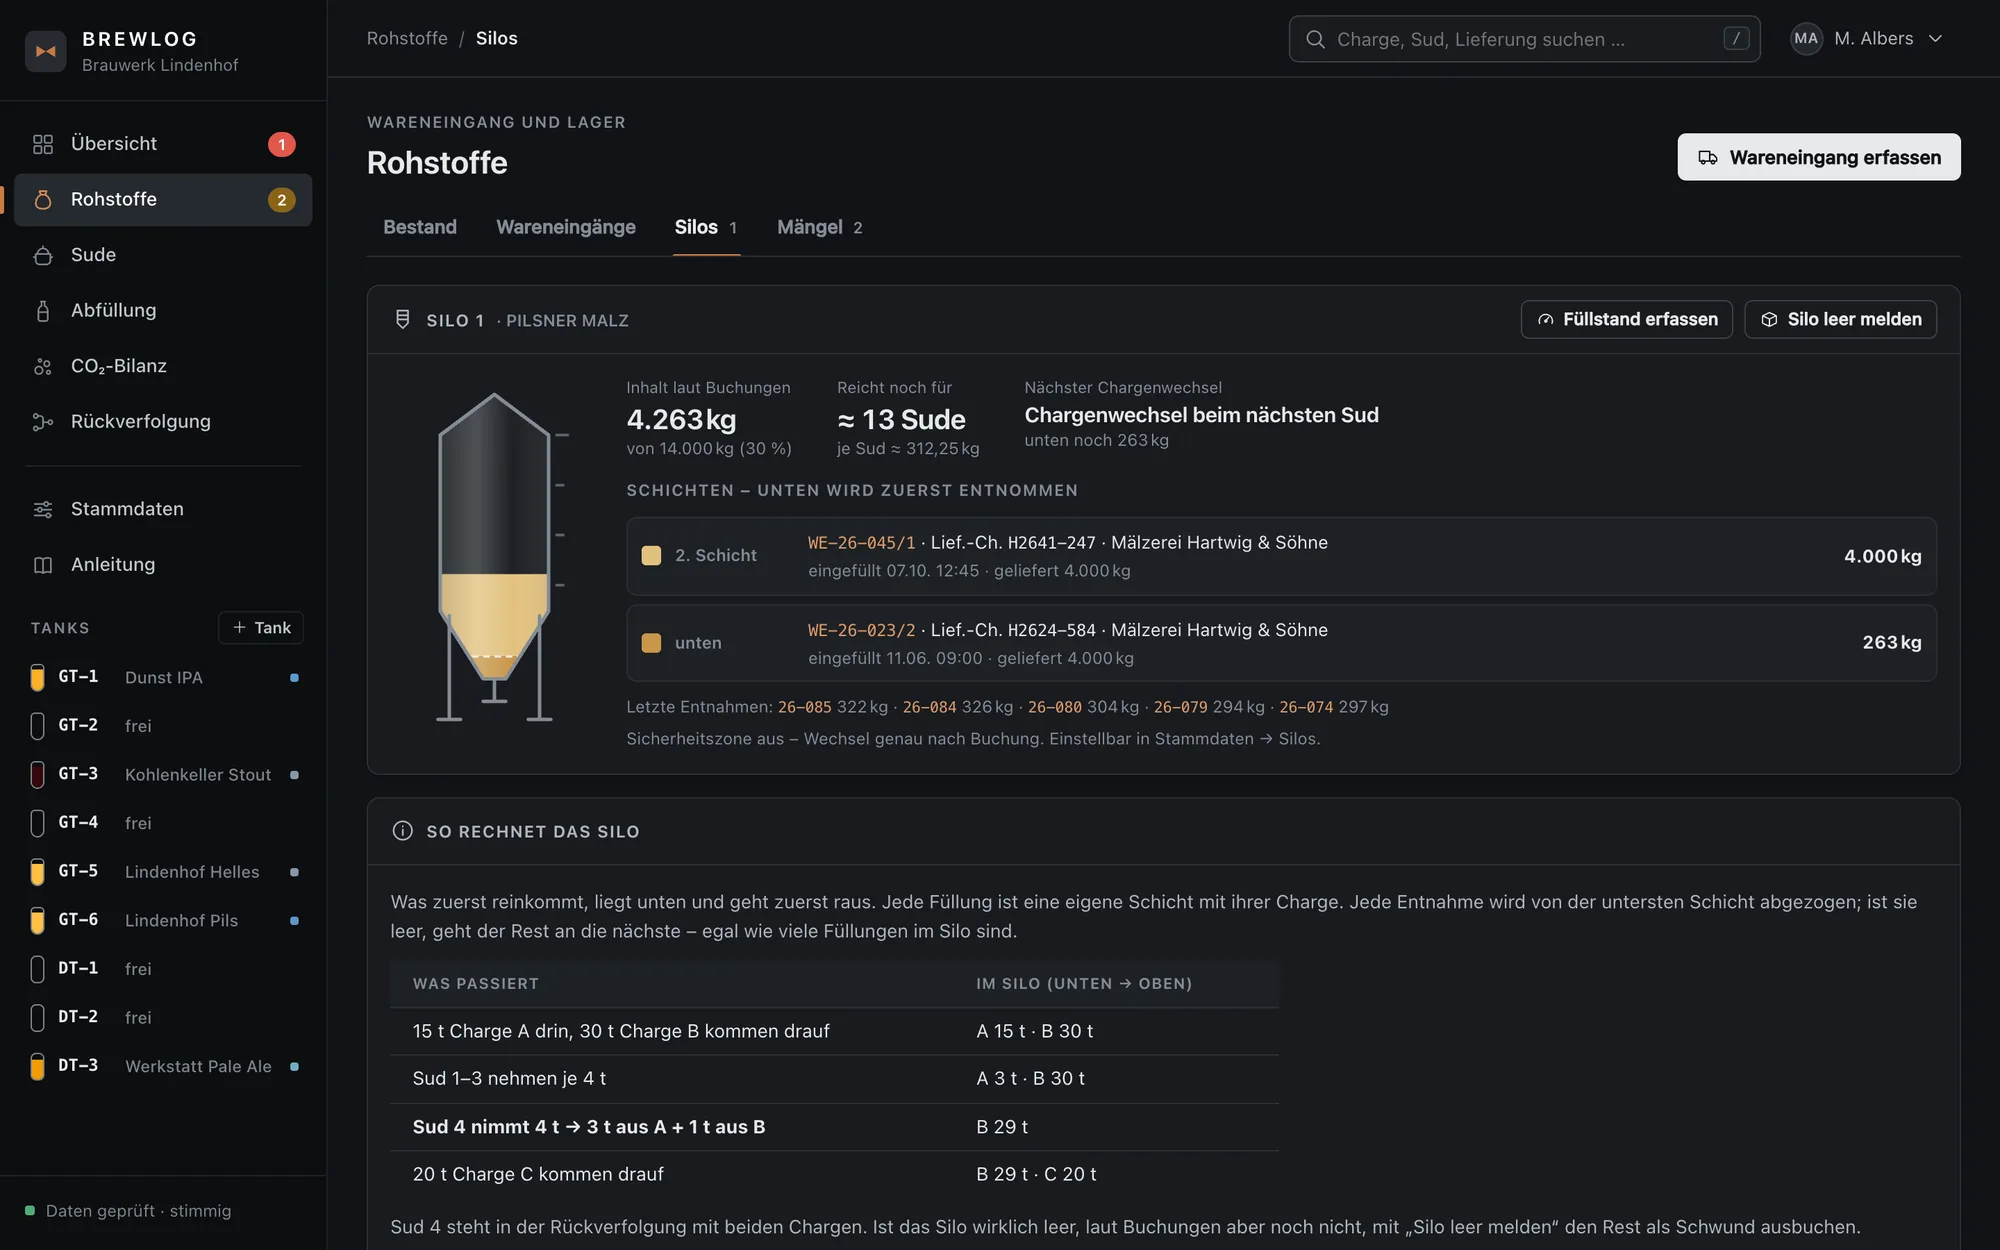Click the MA user avatar

(x=1806, y=39)
